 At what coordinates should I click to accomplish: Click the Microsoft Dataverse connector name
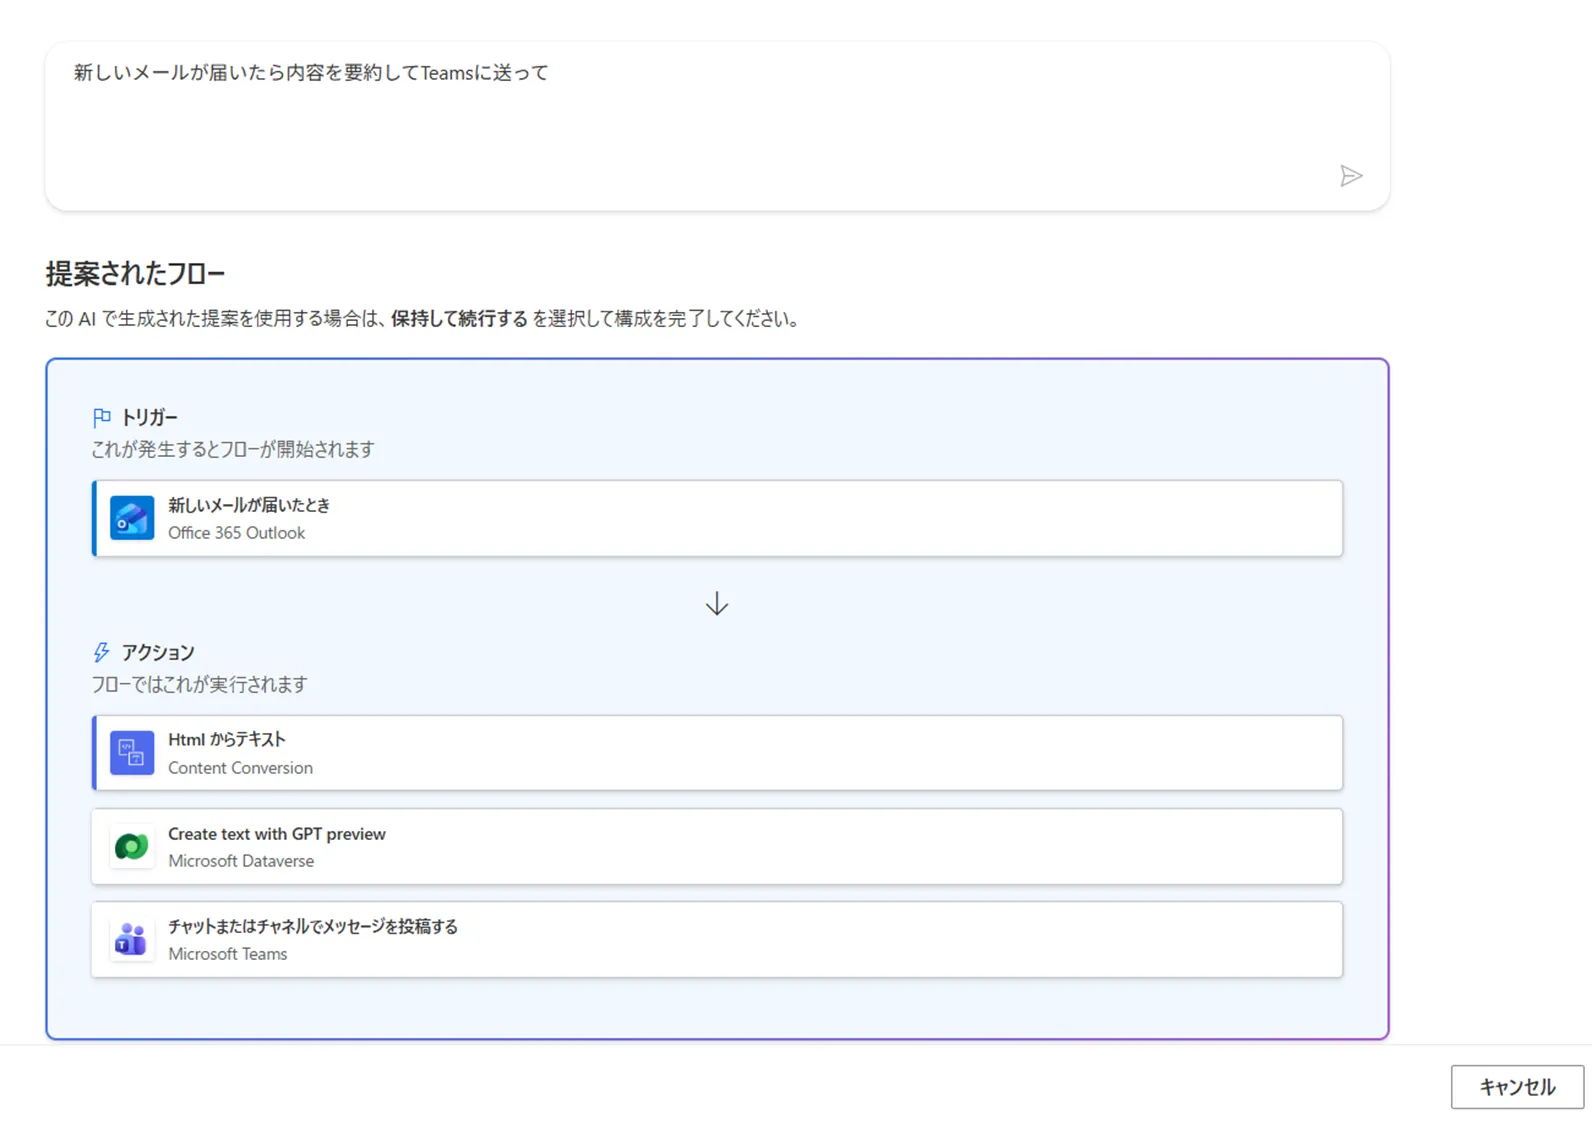point(241,861)
